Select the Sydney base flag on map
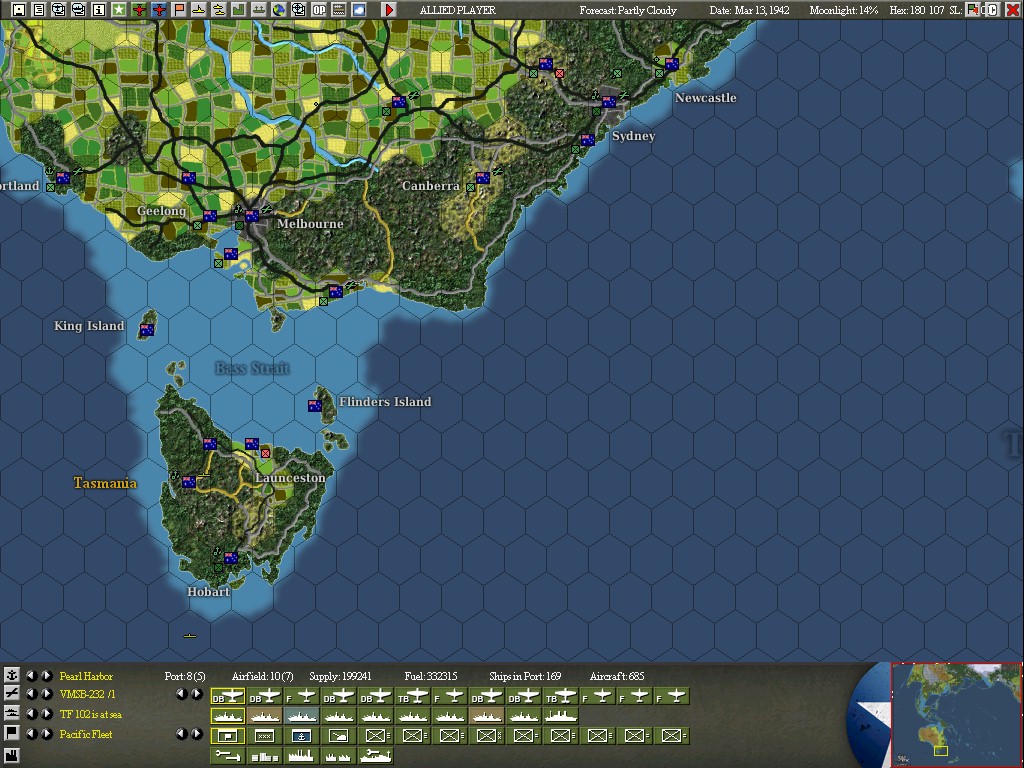 coord(609,102)
